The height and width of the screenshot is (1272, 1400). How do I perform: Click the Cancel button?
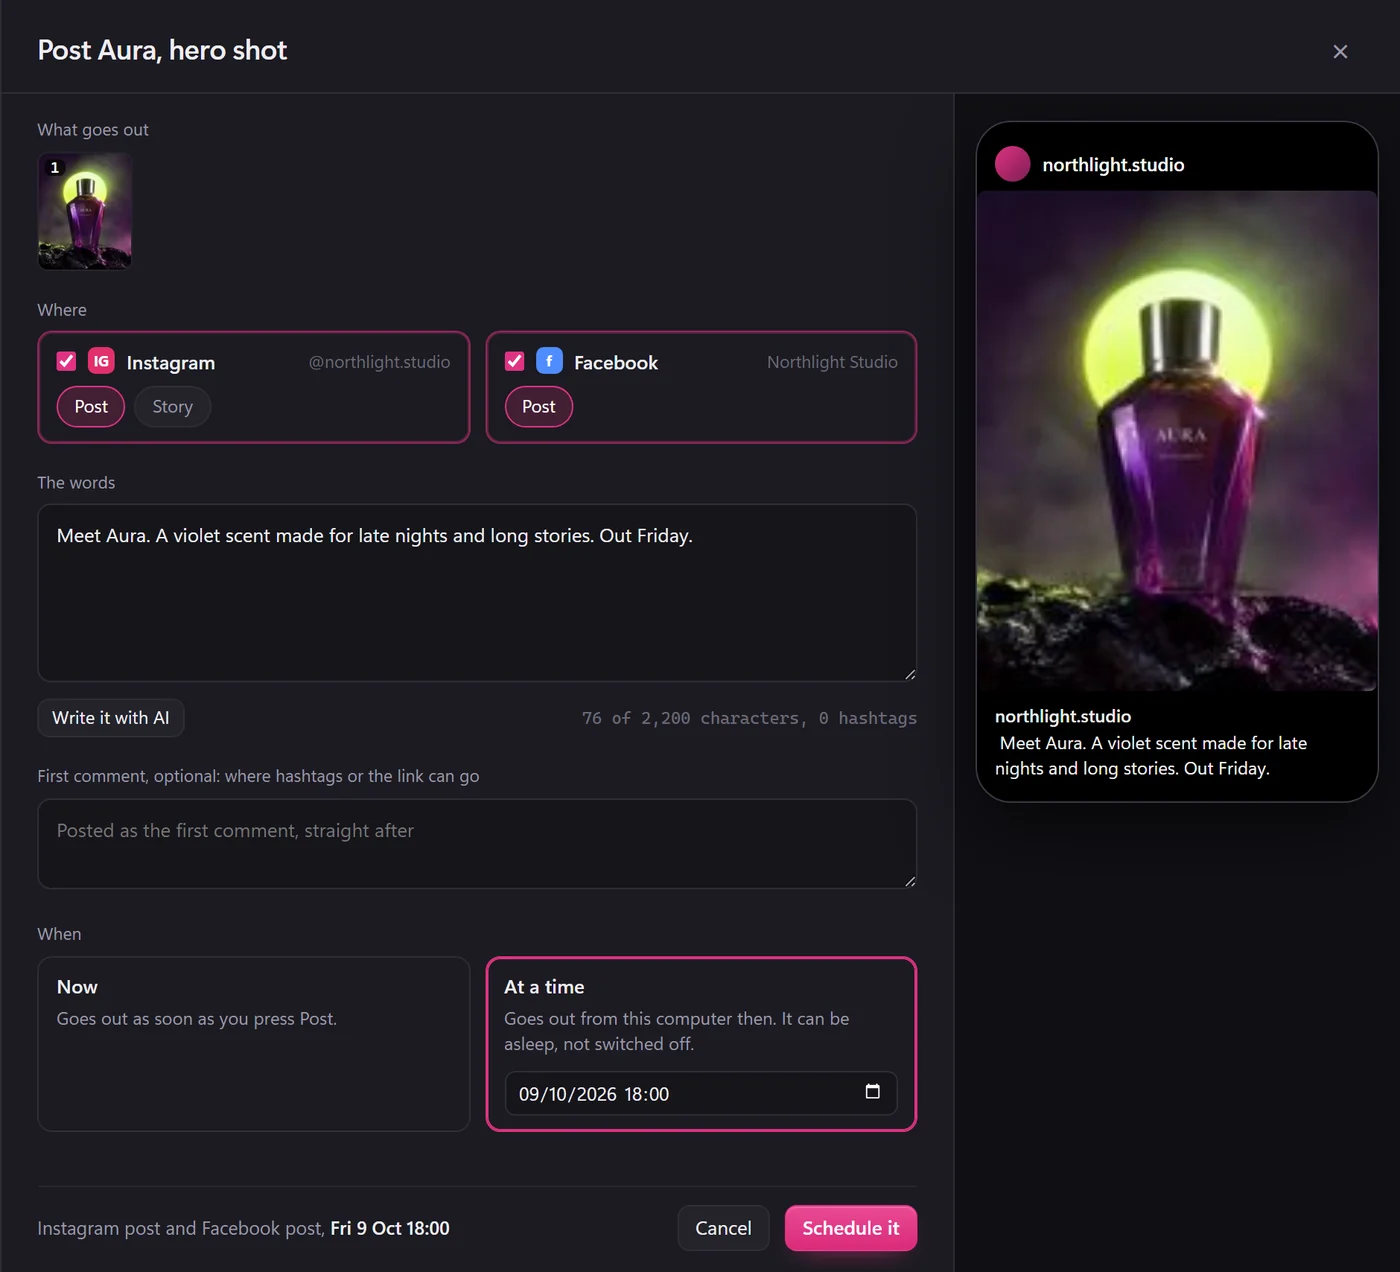[x=723, y=1228]
